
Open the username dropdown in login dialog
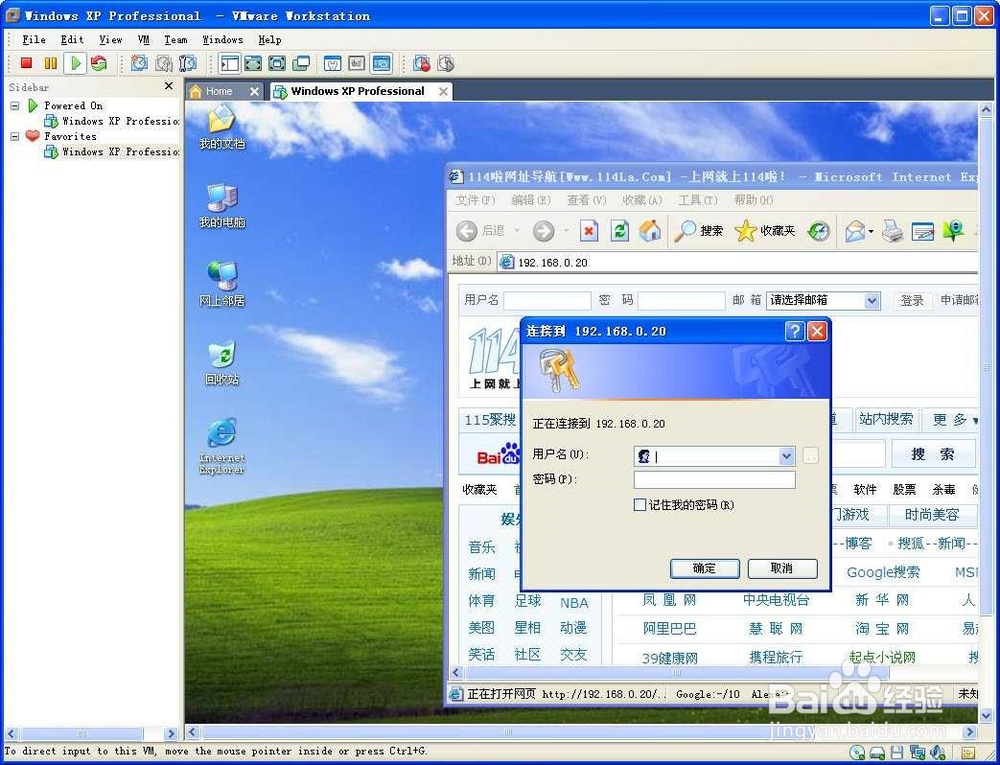click(786, 456)
